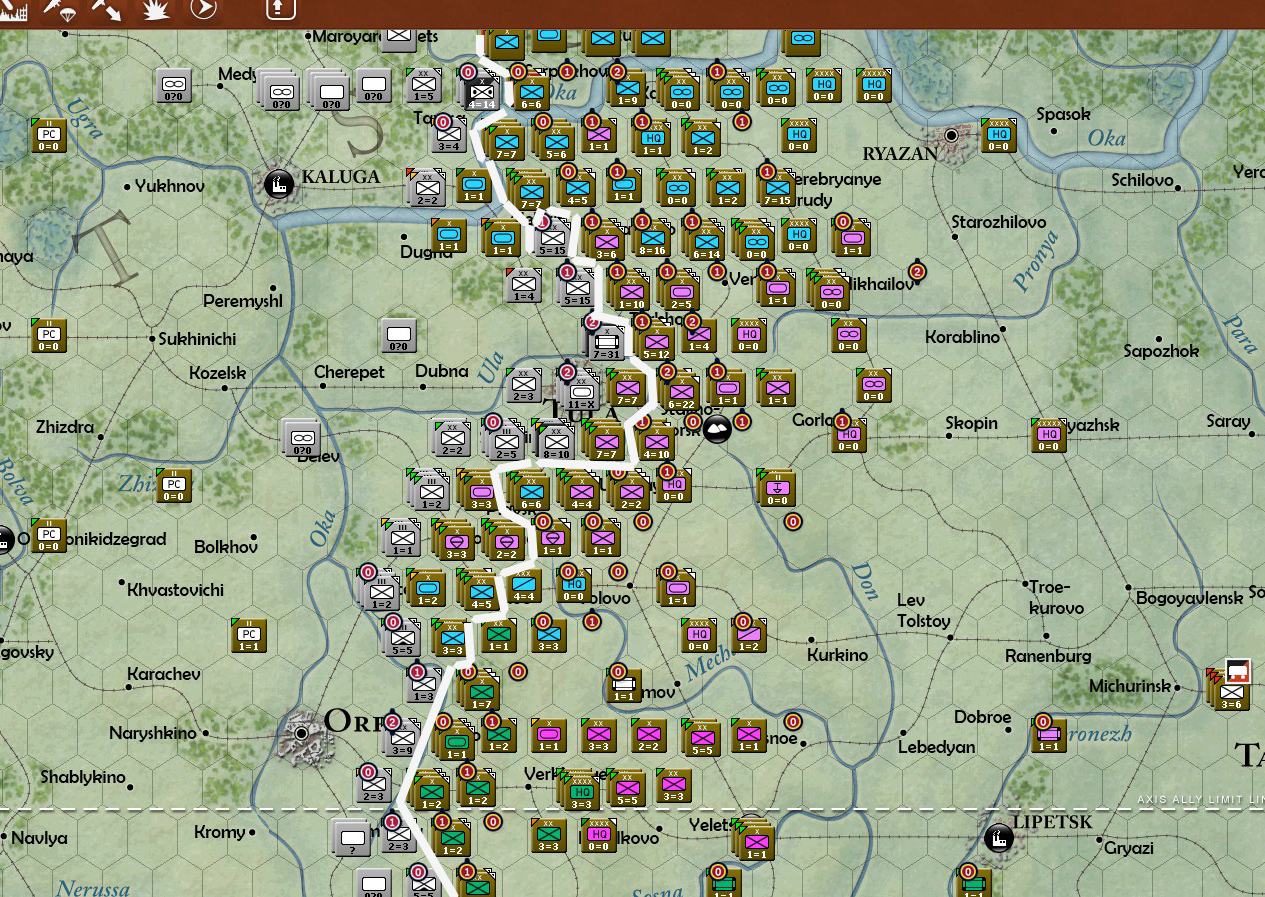Select the green HQ 3=3 counter

point(582,792)
